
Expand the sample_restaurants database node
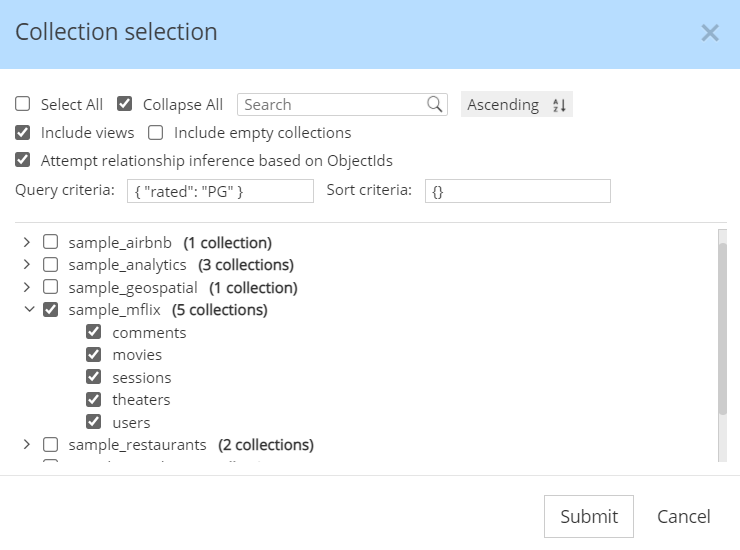point(28,444)
